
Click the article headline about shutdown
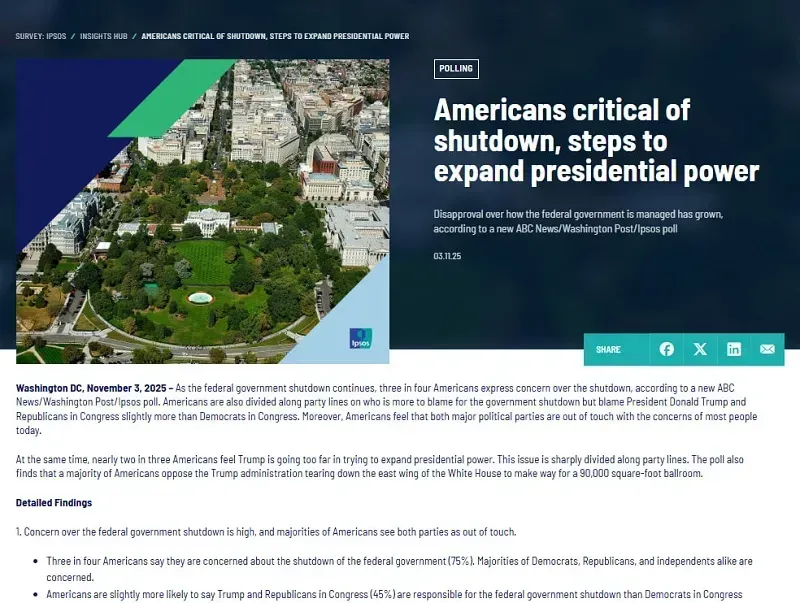point(596,140)
